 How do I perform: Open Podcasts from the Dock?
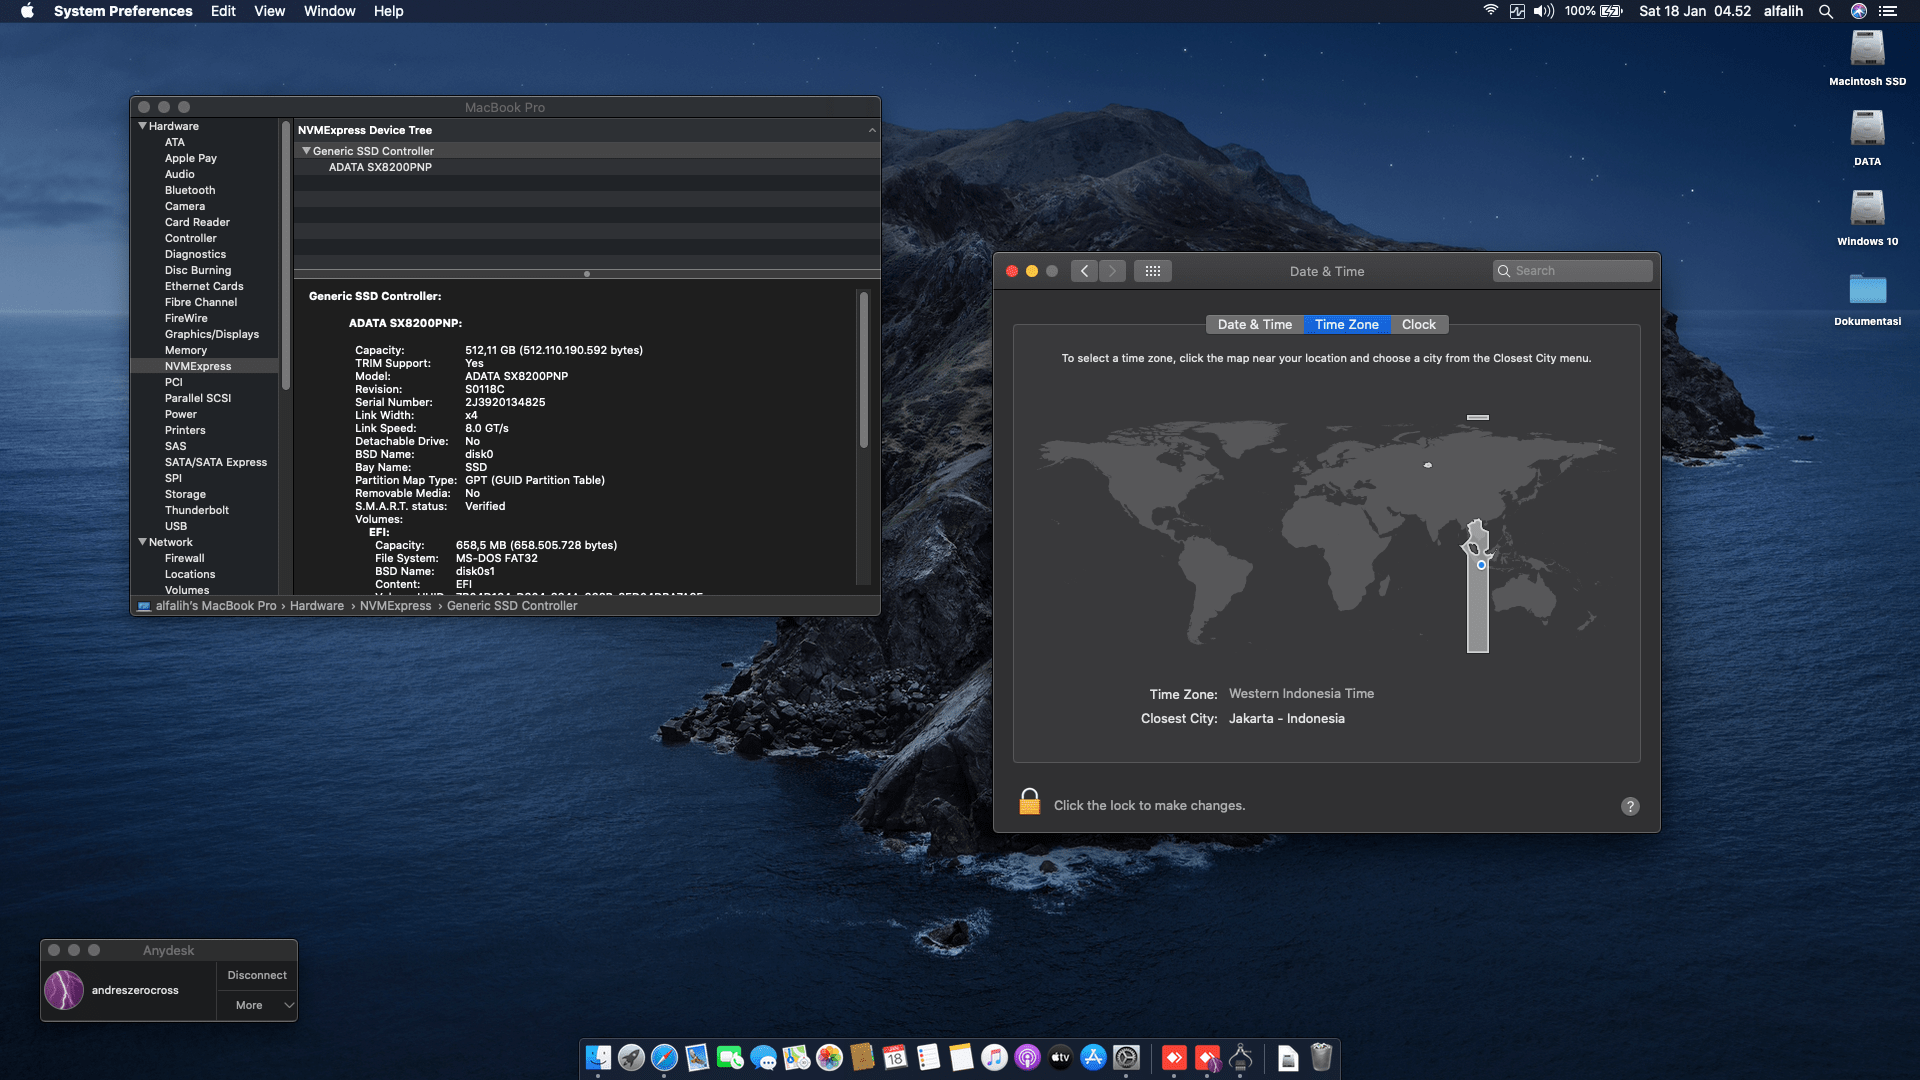click(1027, 1057)
